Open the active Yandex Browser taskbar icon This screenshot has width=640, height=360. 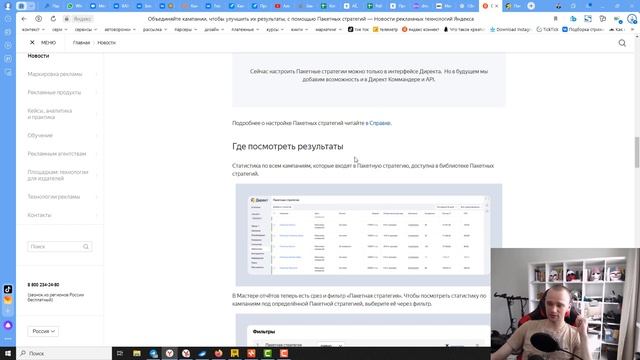pos(169,353)
